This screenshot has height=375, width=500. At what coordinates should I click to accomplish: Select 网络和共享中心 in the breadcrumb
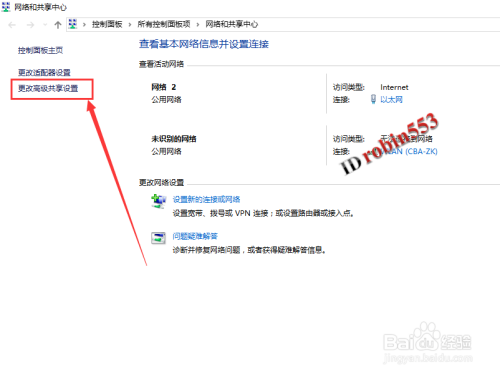[232, 24]
